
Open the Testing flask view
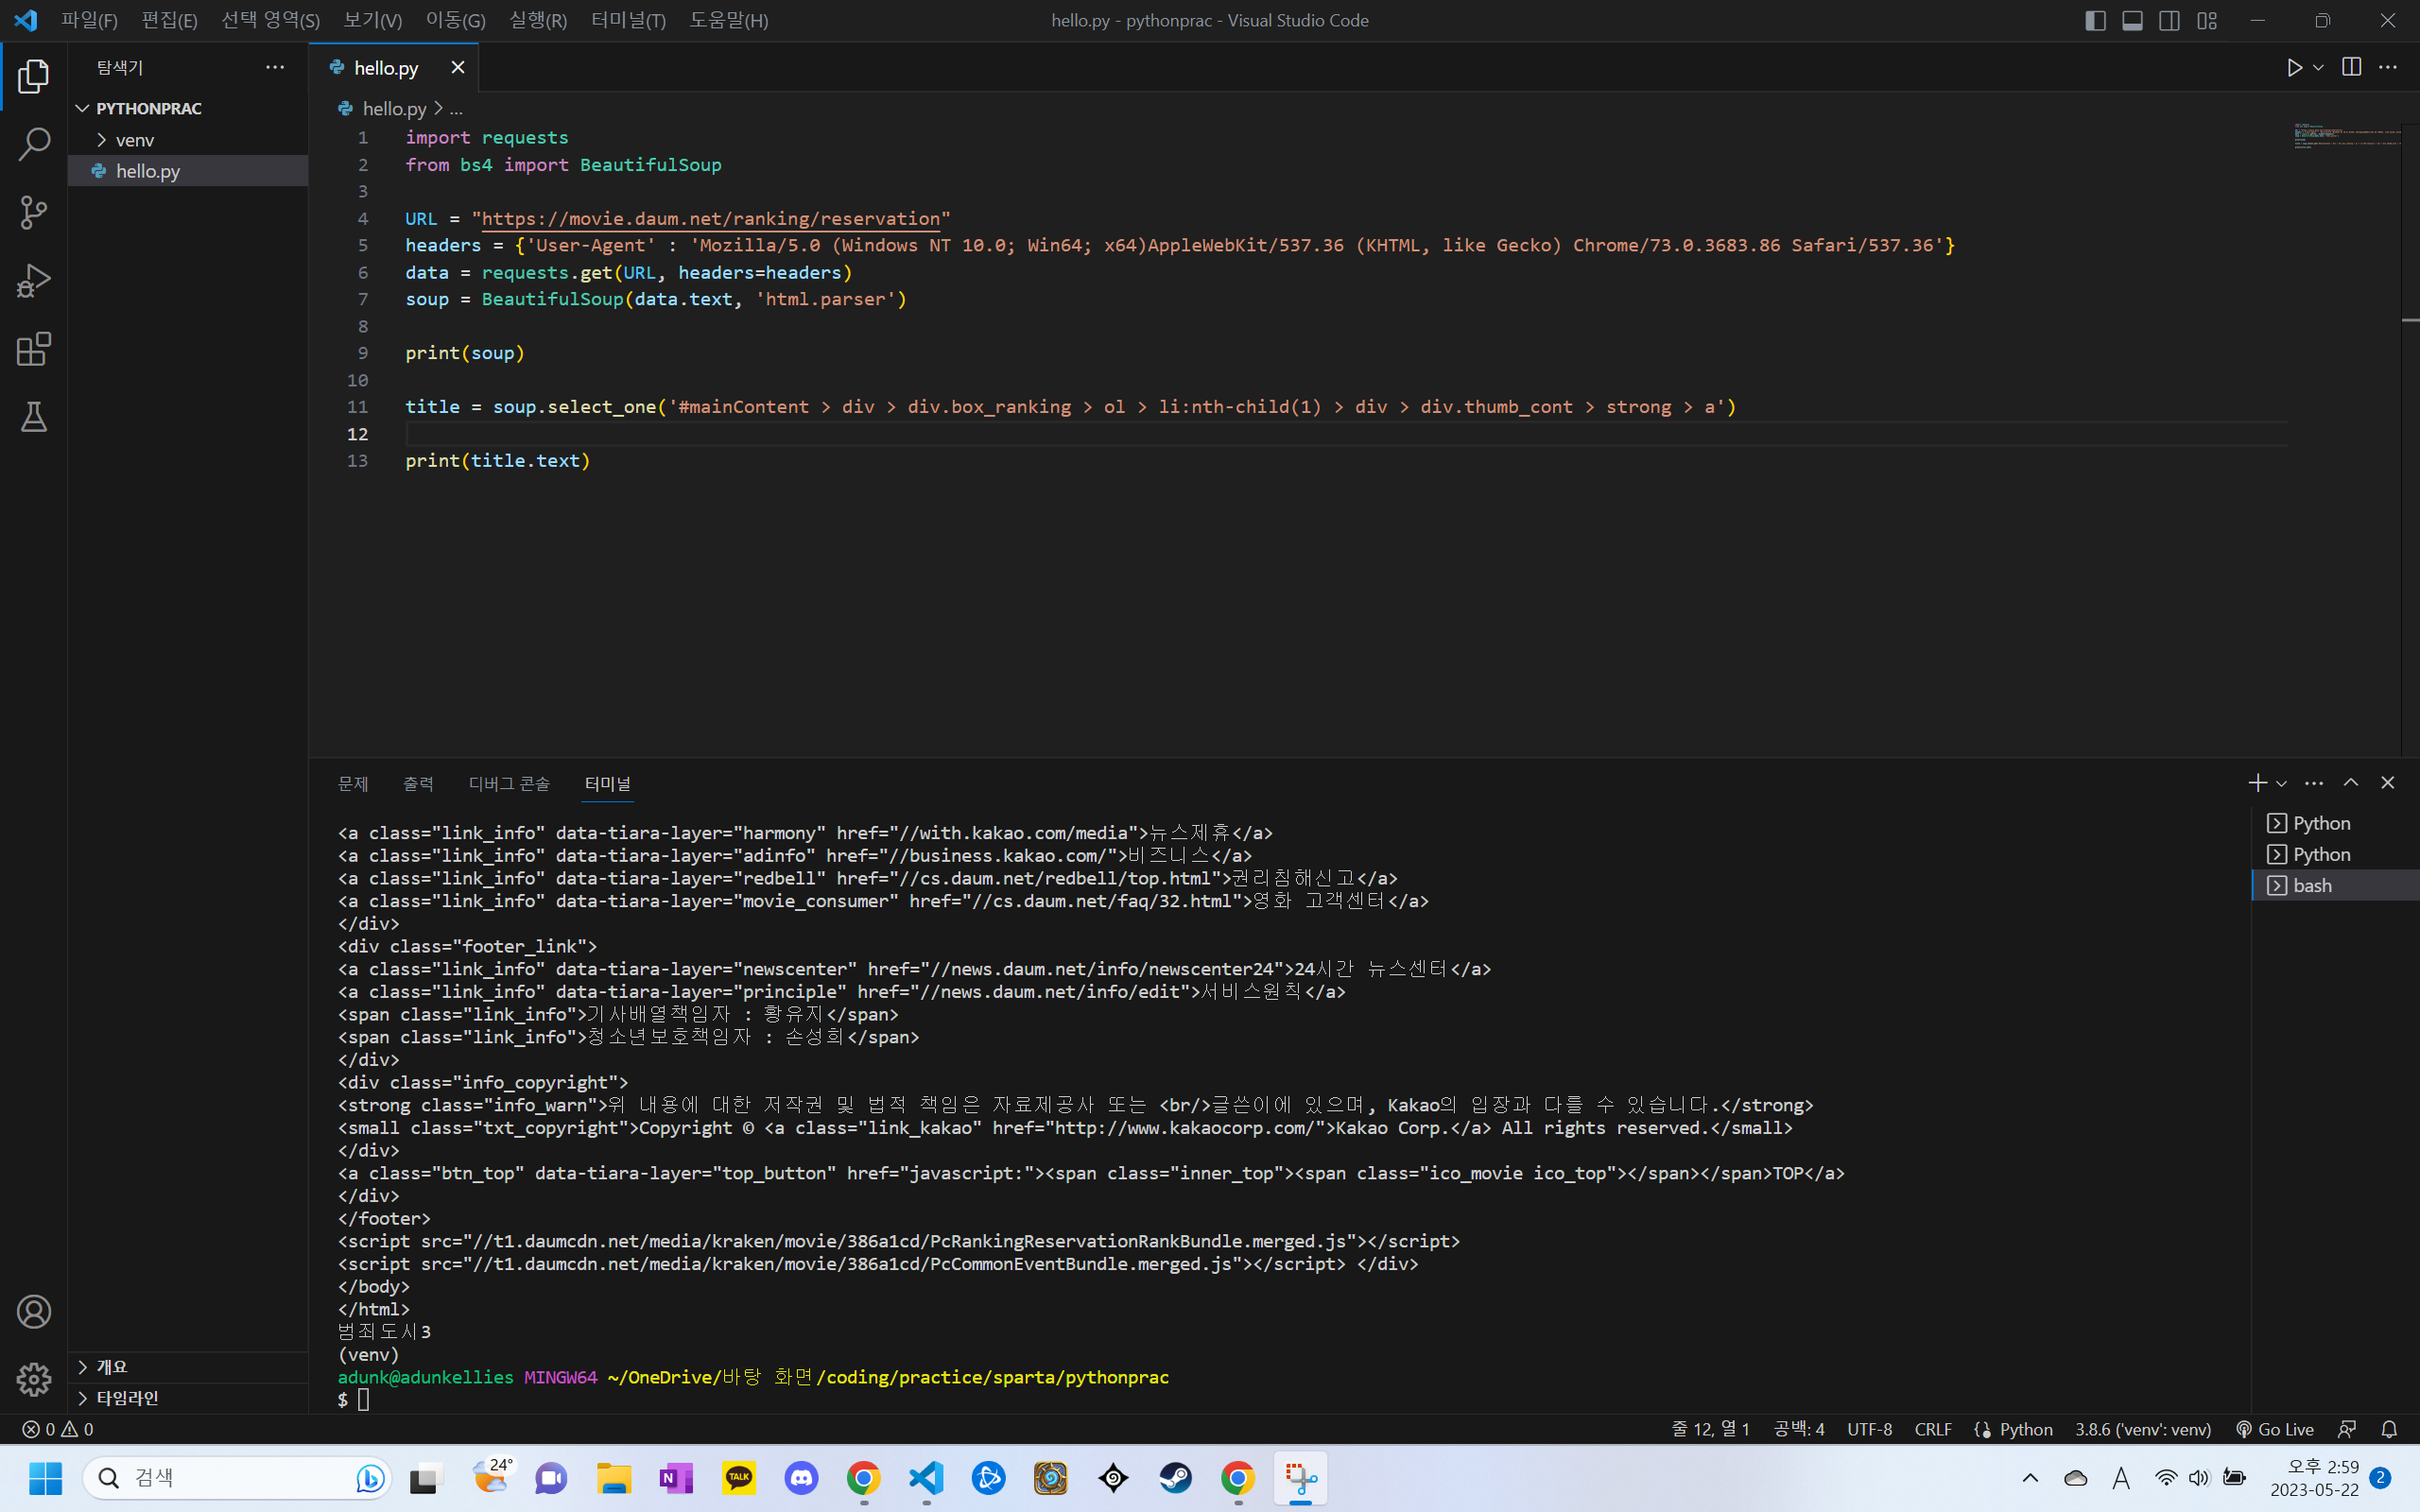pos(34,417)
